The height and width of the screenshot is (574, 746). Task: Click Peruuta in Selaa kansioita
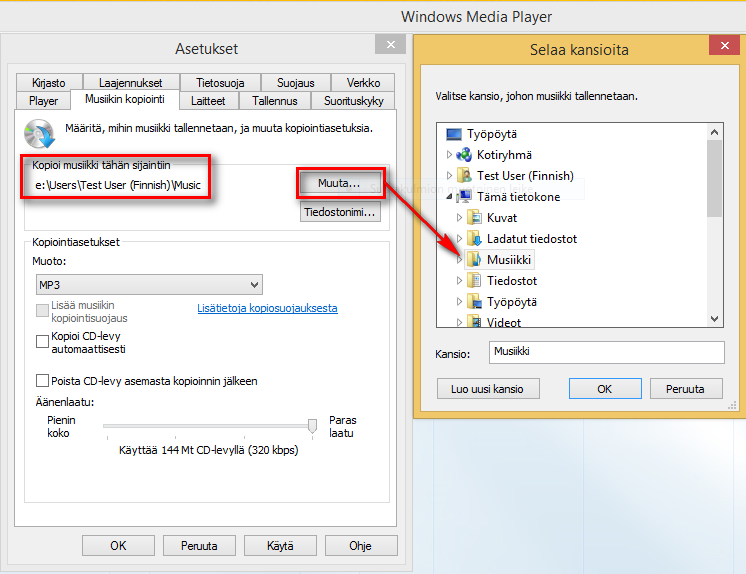(x=685, y=389)
